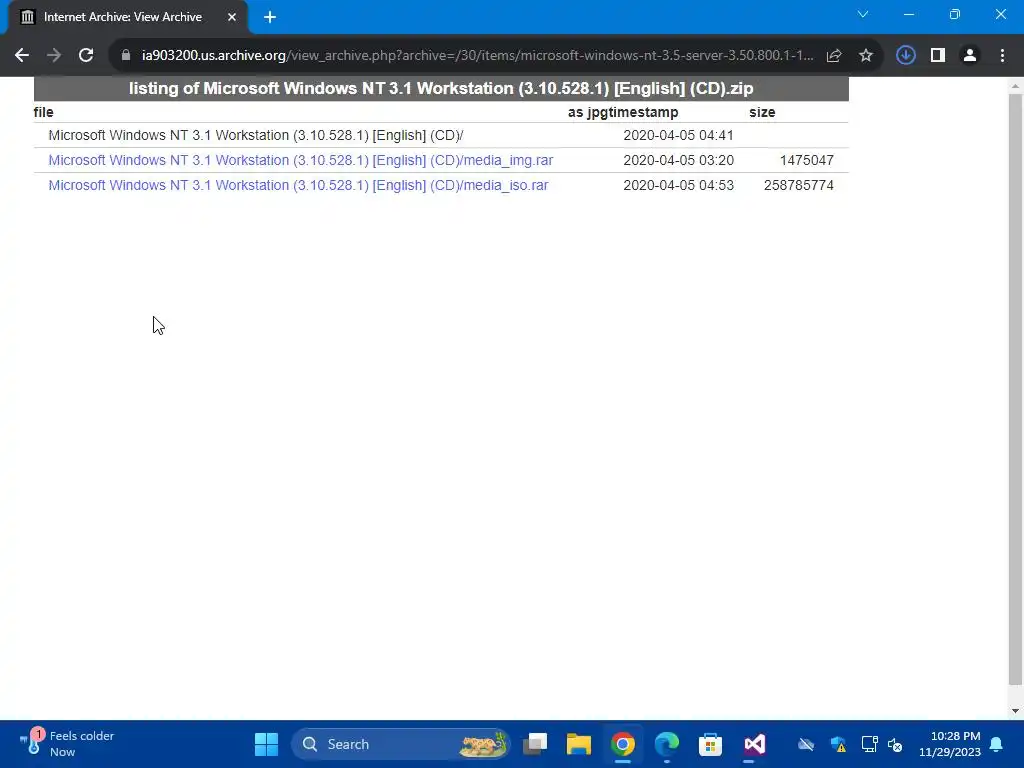The width and height of the screenshot is (1024, 768).
Task: Click the folder row ending in (CD)/
Action: click(x=256, y=135)
